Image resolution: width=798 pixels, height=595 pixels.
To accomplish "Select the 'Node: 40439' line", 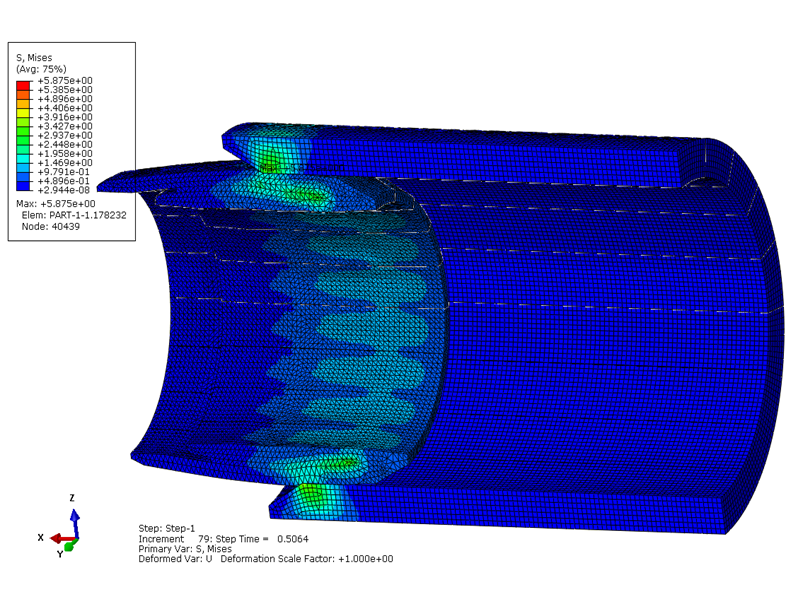I will pos(50,226).
